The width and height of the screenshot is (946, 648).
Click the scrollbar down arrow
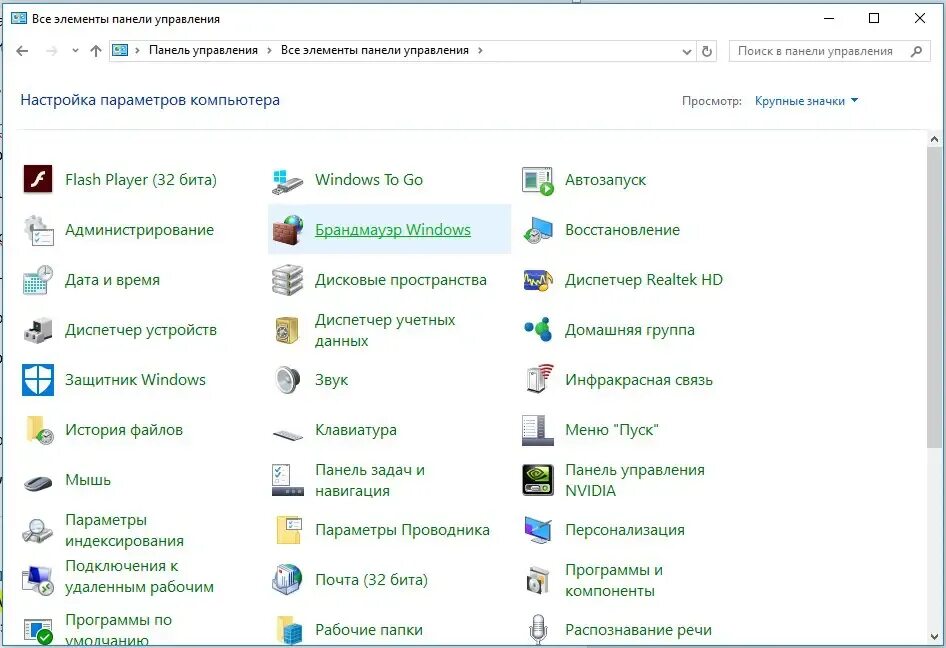click(x=935, y=637)
